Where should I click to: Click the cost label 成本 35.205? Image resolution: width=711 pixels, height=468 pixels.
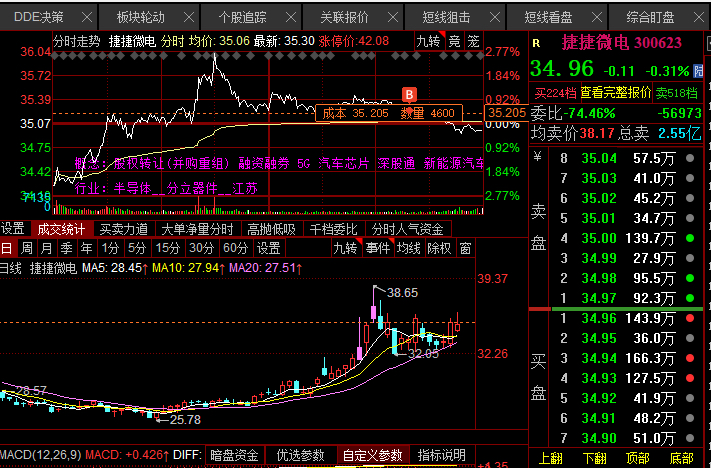click(356, 114)
